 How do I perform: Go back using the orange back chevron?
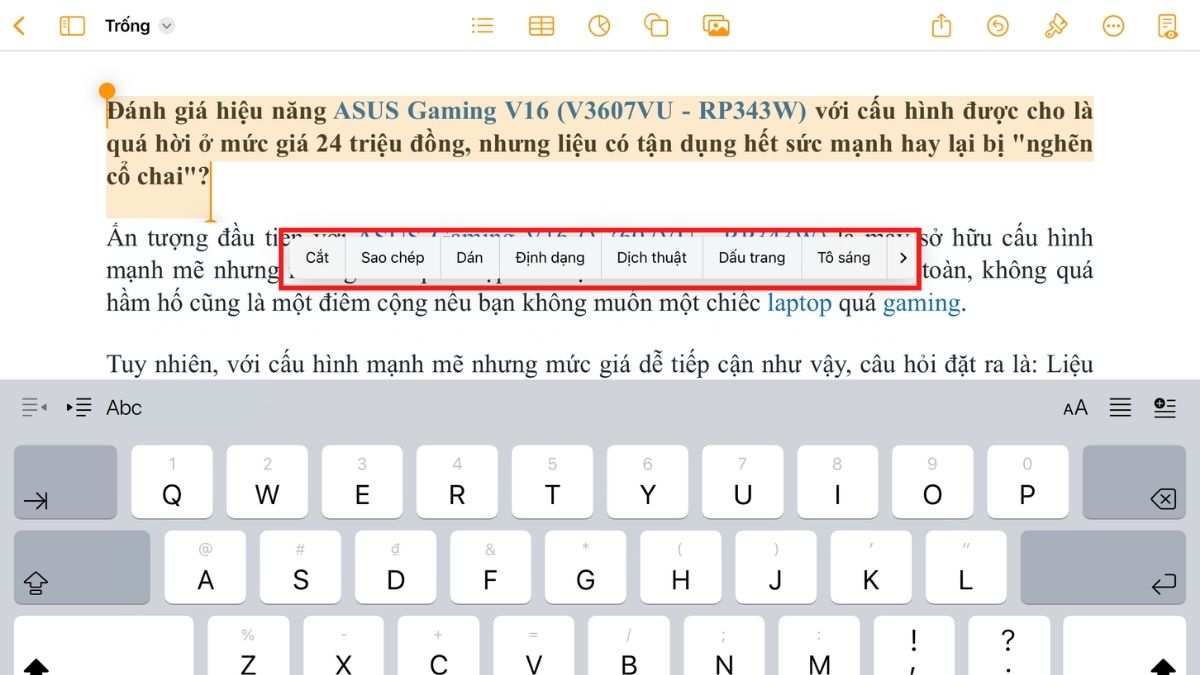pyautogui.click(x=20, y=26)
